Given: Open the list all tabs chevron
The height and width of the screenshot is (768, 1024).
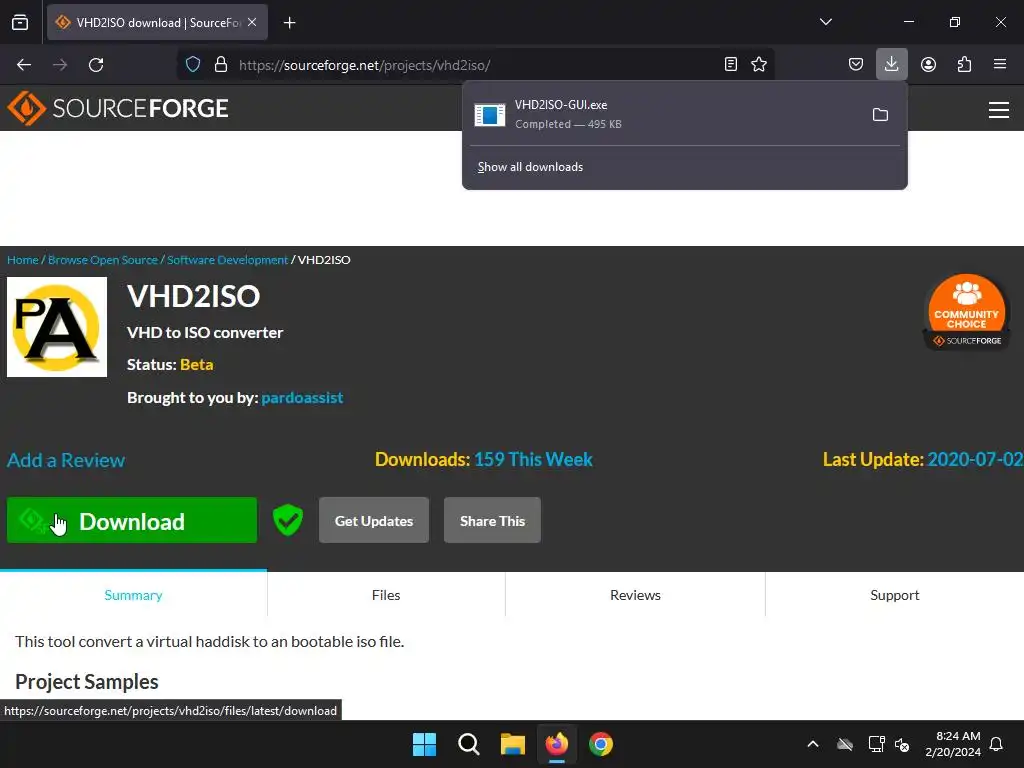Looking at the screenshot, I should pos(825,22).
